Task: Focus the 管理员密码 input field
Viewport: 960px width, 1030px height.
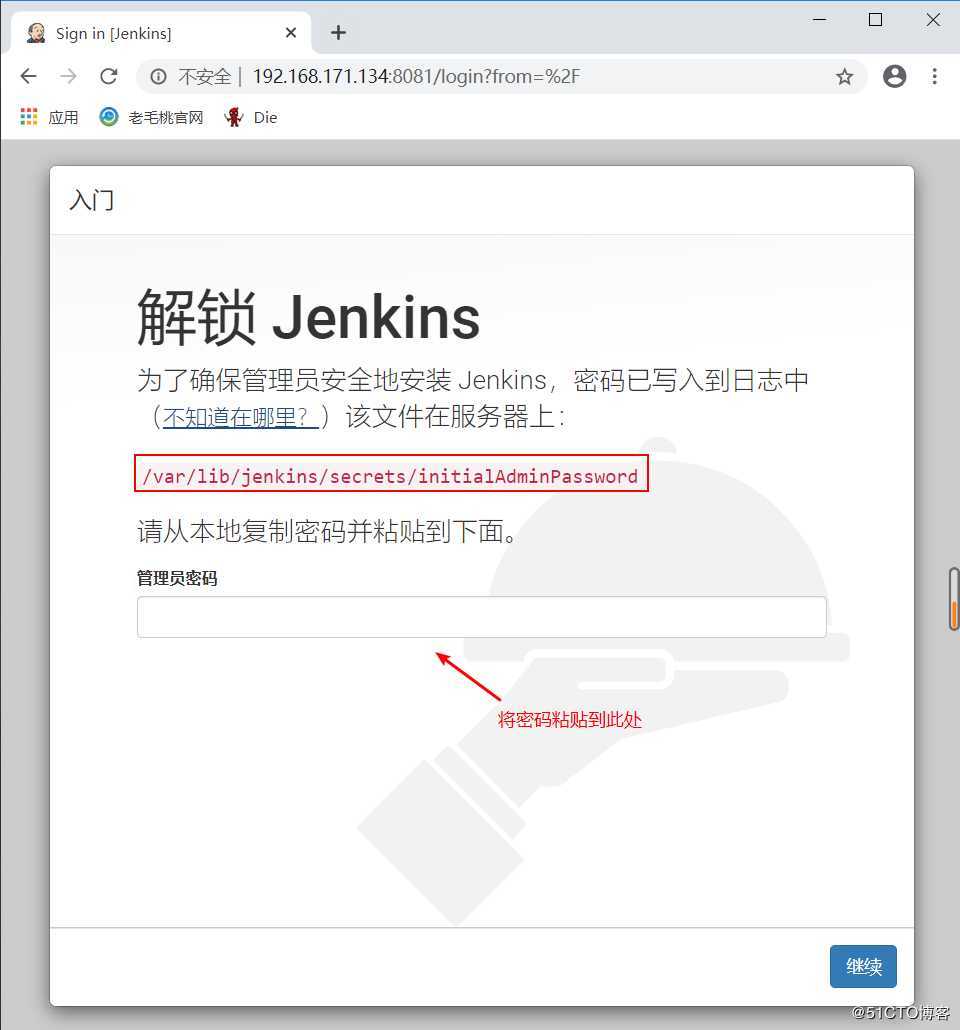Action: (481, 617)
